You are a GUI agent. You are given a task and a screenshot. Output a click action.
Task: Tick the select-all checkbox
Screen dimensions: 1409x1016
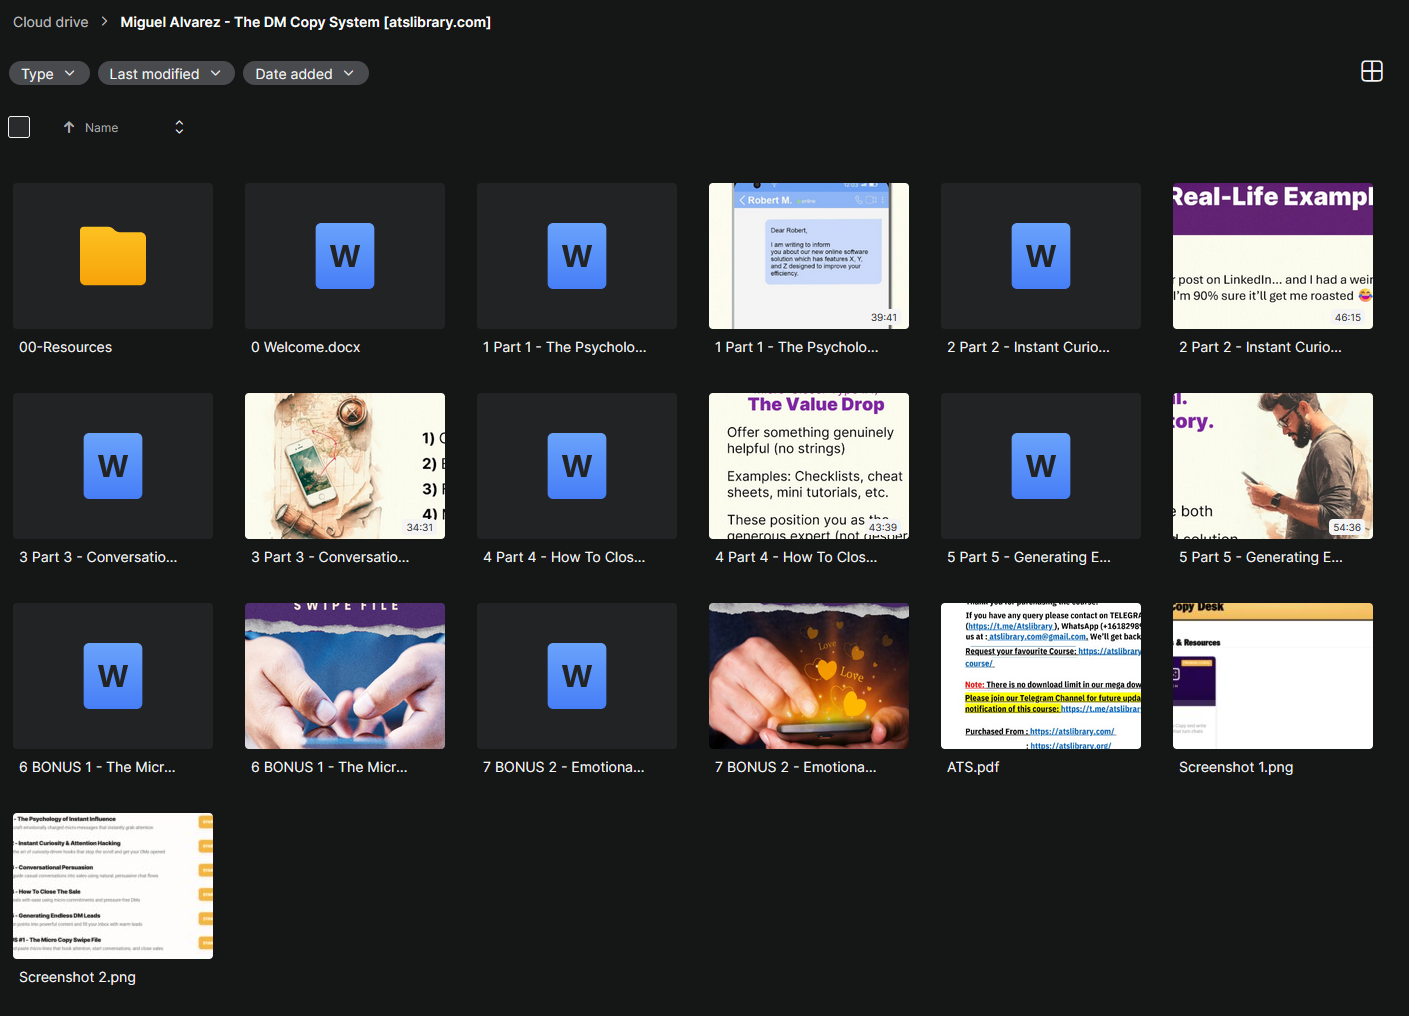pyautogui.click(x=19, y=127)
